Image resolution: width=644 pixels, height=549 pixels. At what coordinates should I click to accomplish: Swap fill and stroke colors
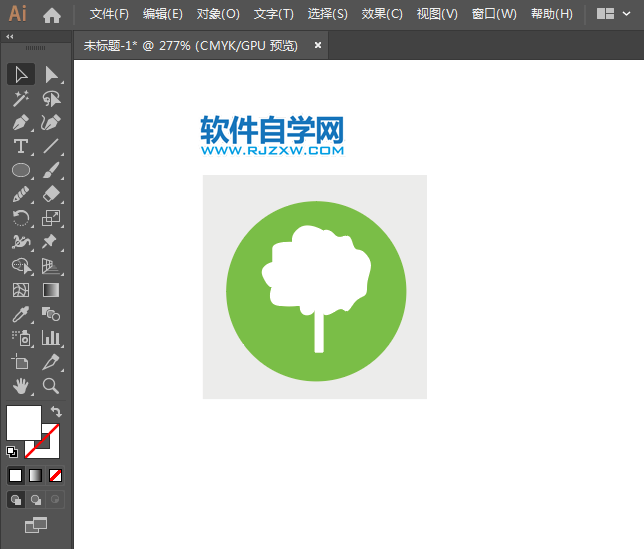[x=57, y=412]
